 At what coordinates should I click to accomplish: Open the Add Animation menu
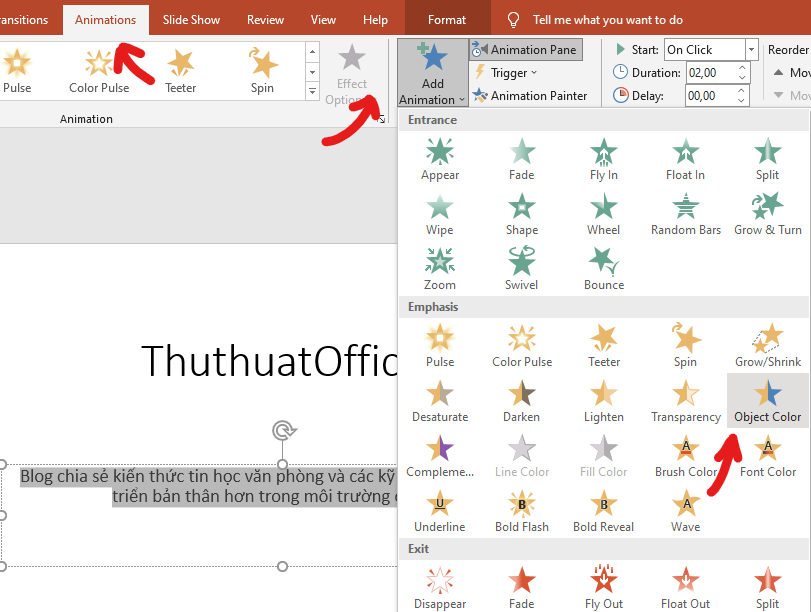pyautogui.click(x=431, y=72)
